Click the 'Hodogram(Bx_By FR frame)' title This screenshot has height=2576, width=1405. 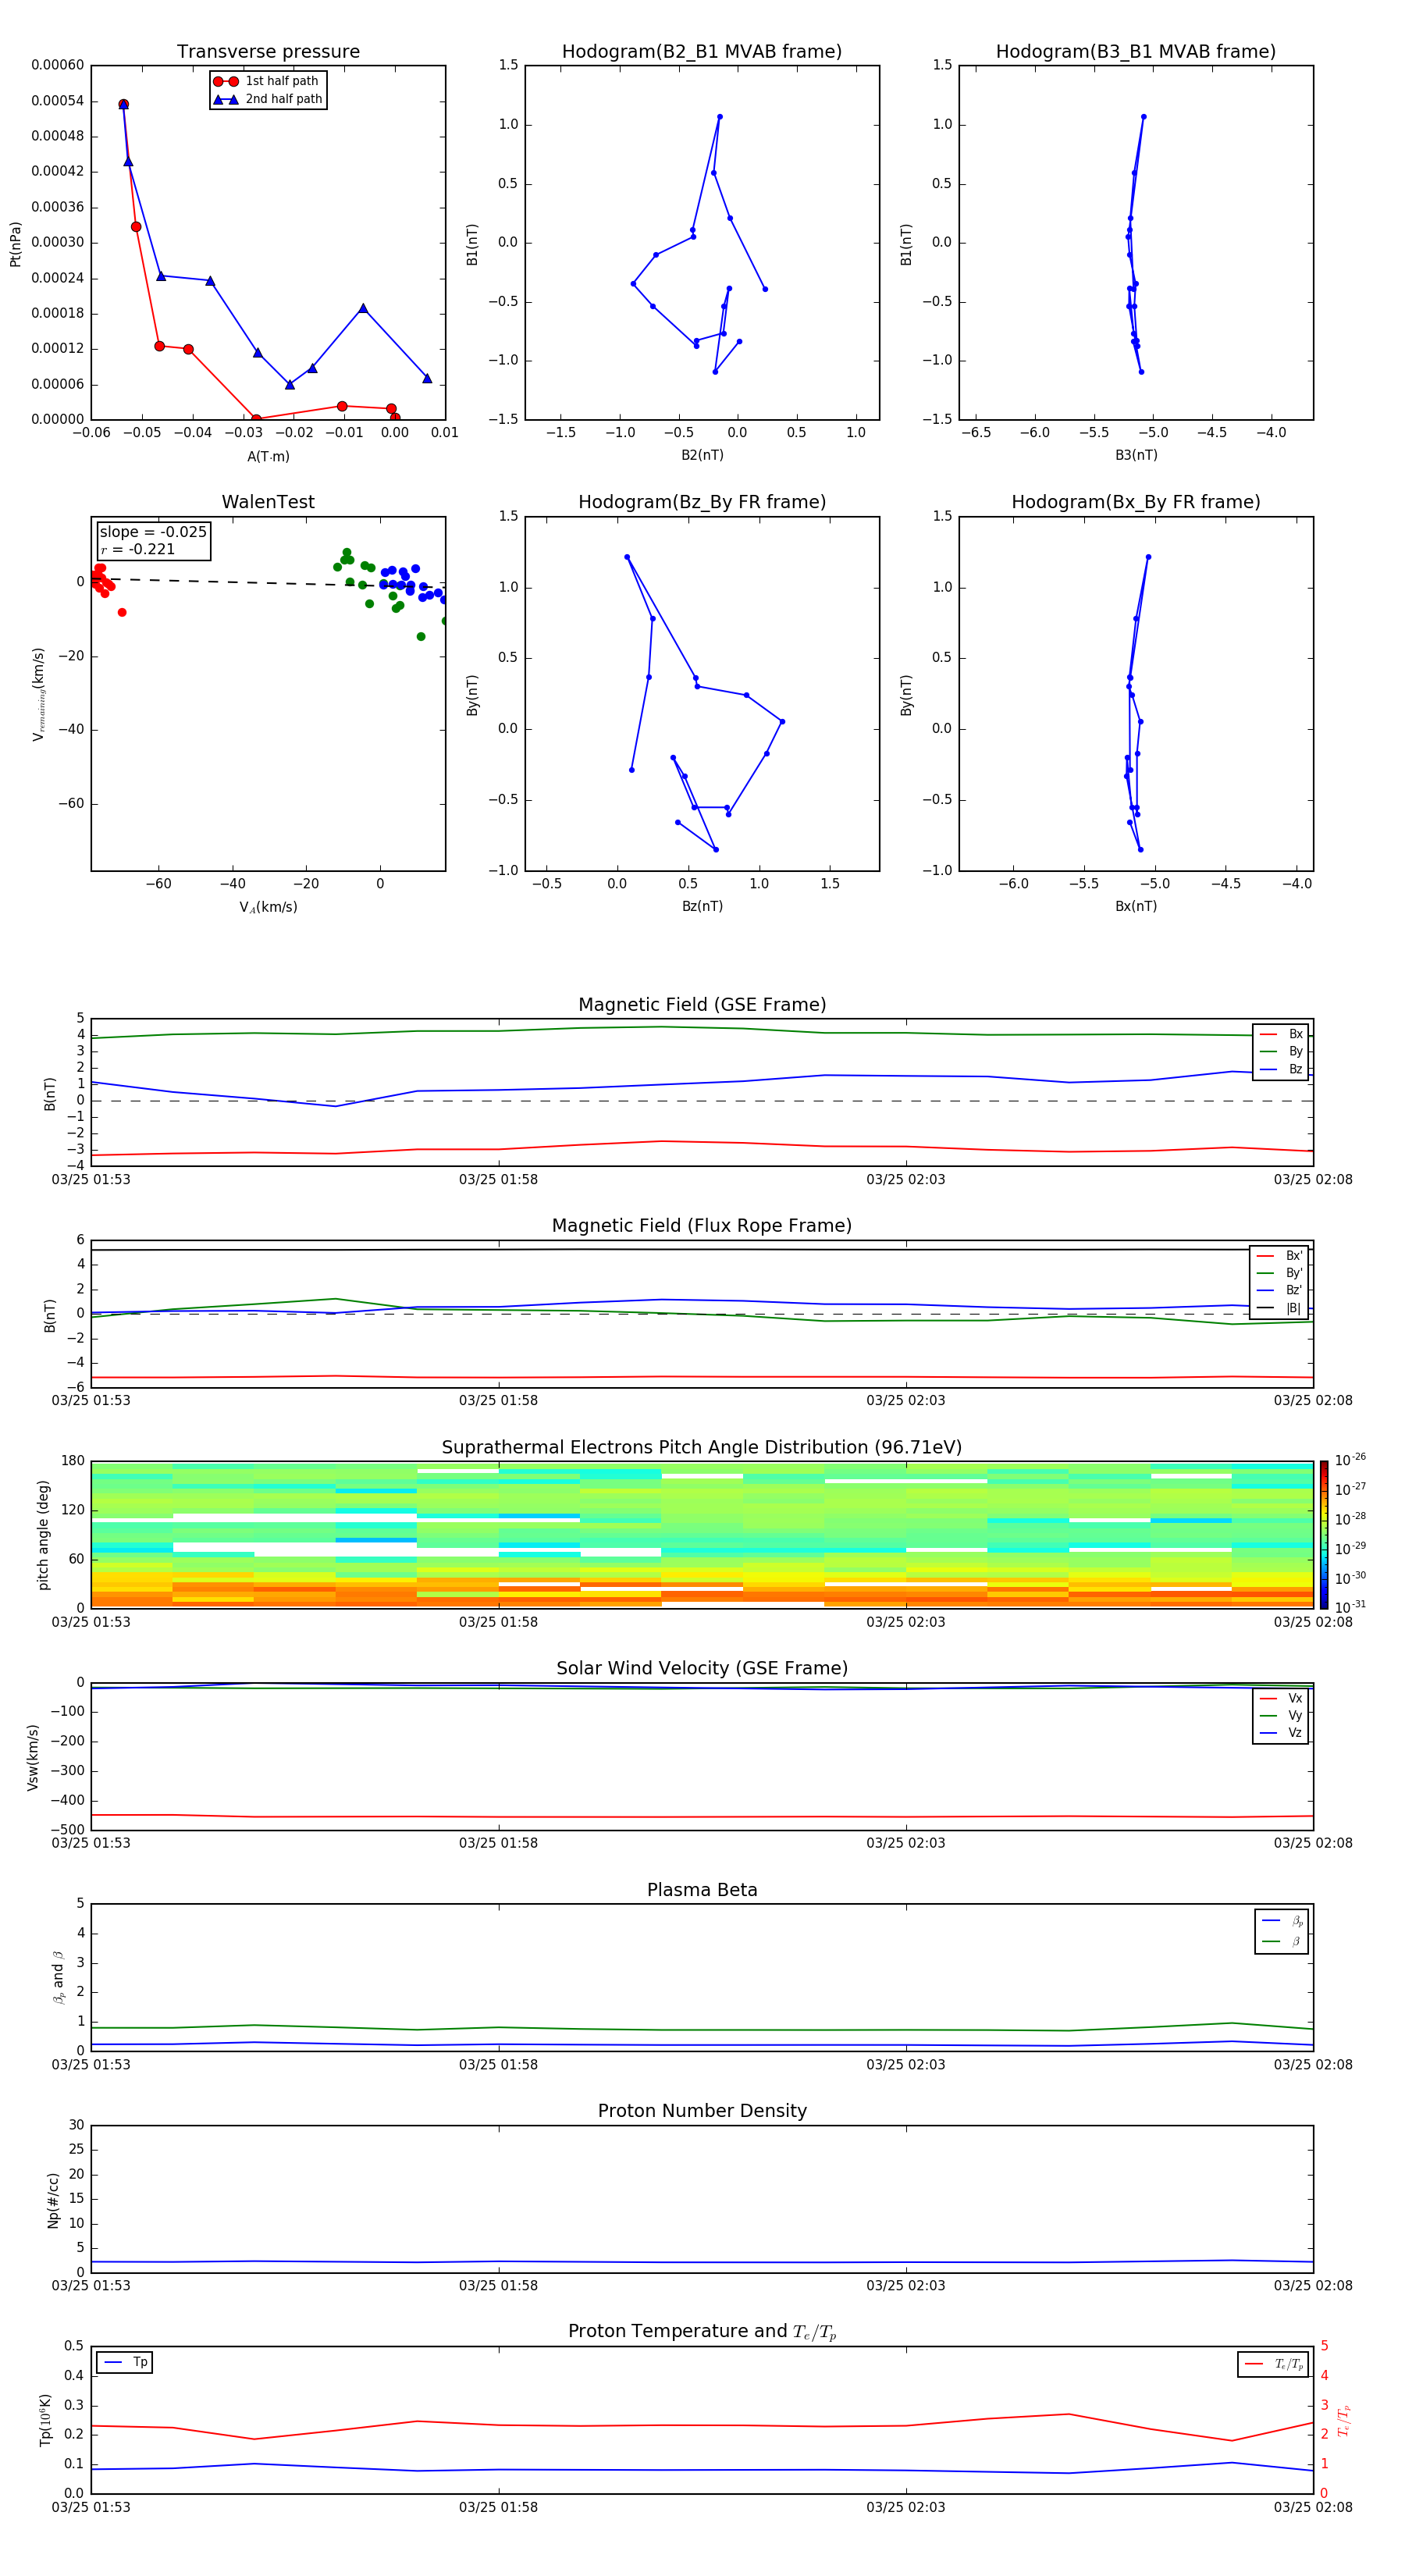1136,502
